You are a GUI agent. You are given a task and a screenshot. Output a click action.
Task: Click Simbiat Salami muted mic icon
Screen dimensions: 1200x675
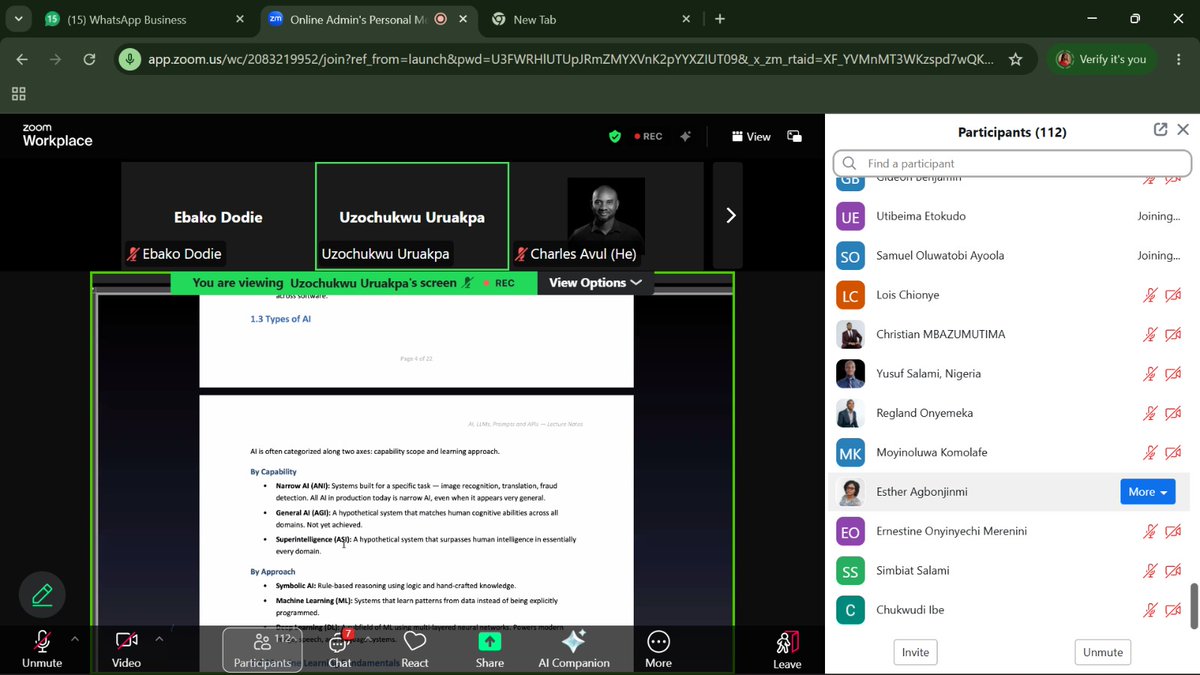pos(1151,570)
